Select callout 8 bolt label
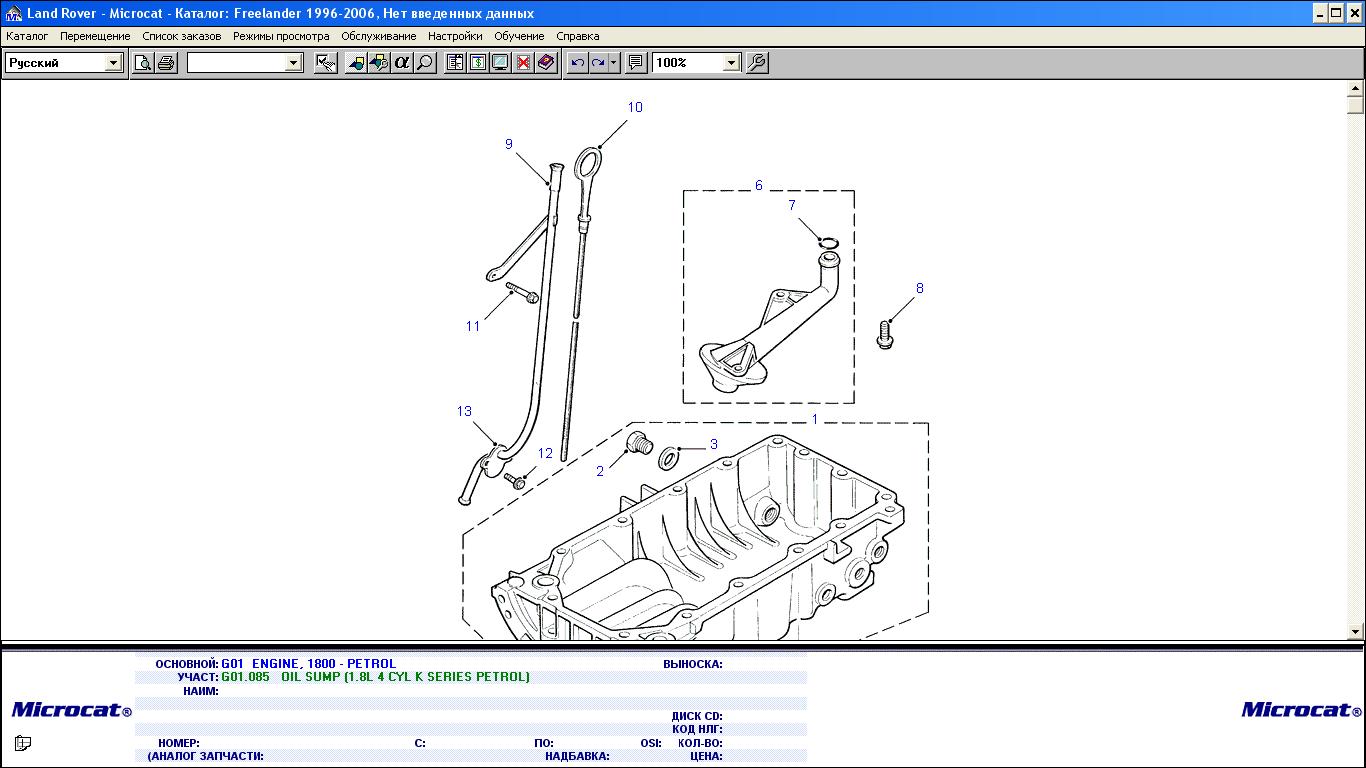This screenshot has height=768, width=1366. [920, 288]
